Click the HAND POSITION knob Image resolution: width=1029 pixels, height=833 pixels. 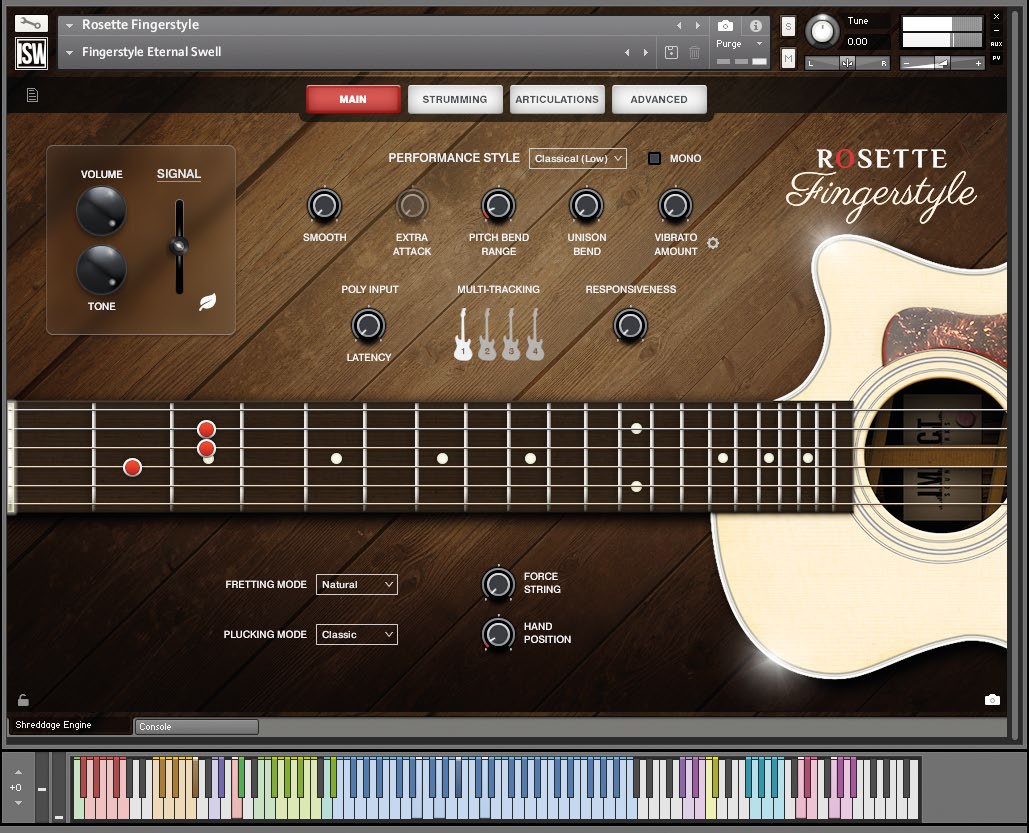tap(498, 633)
